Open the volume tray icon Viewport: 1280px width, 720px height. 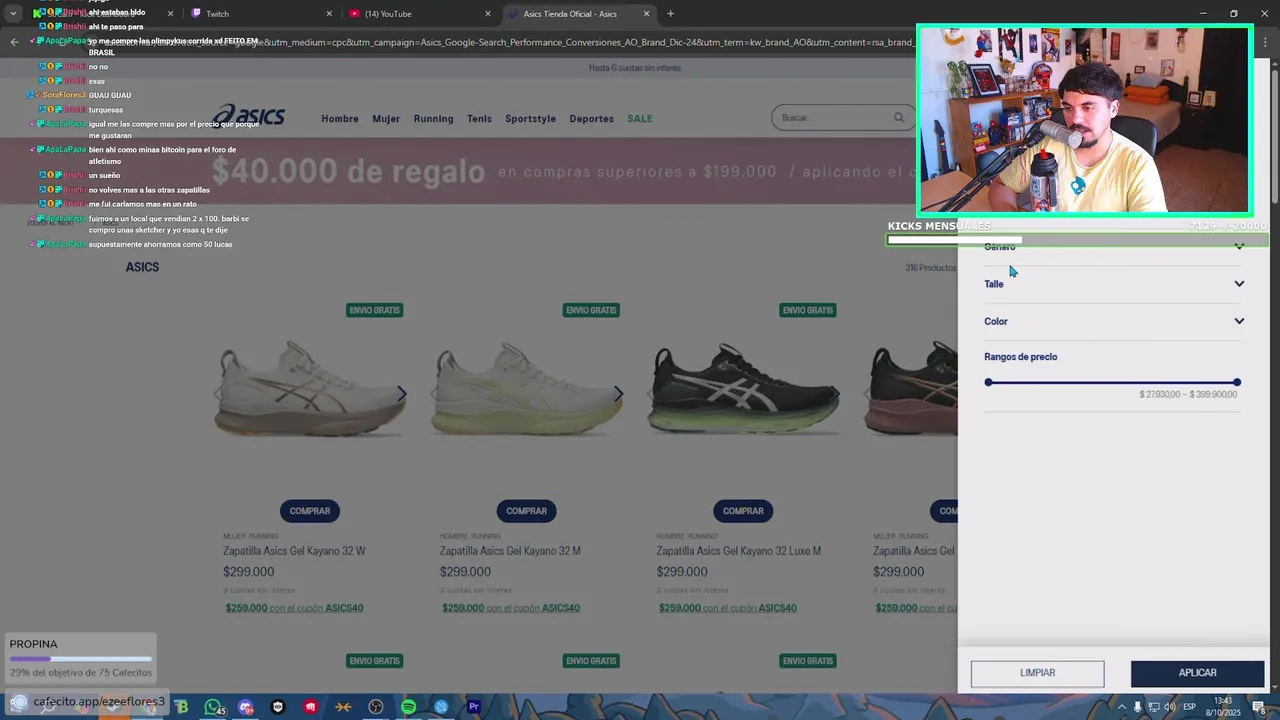pyautogui.click(x=1169, y=707)
